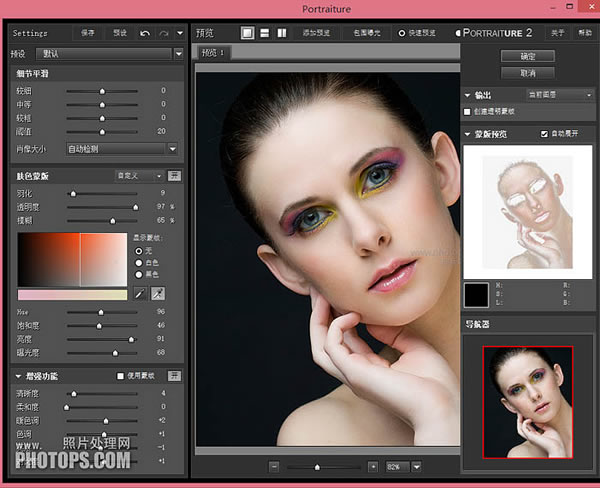Select the second eyedropper mask tool

(x=158, y=293)
